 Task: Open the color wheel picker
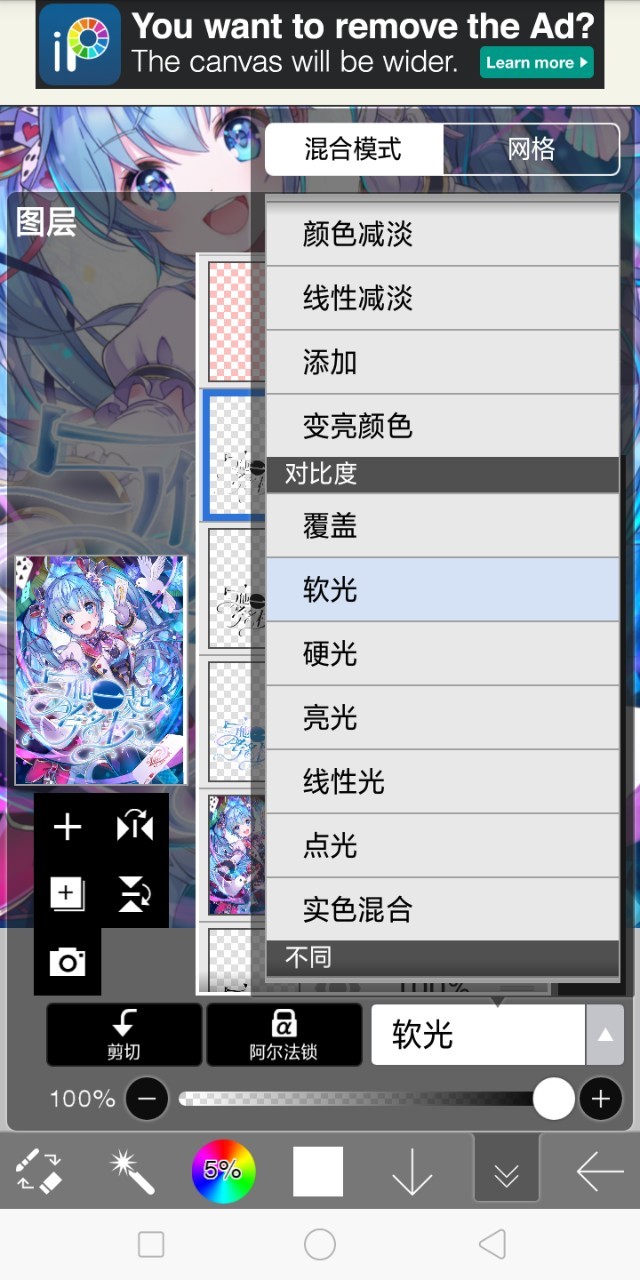[224, 1171]
